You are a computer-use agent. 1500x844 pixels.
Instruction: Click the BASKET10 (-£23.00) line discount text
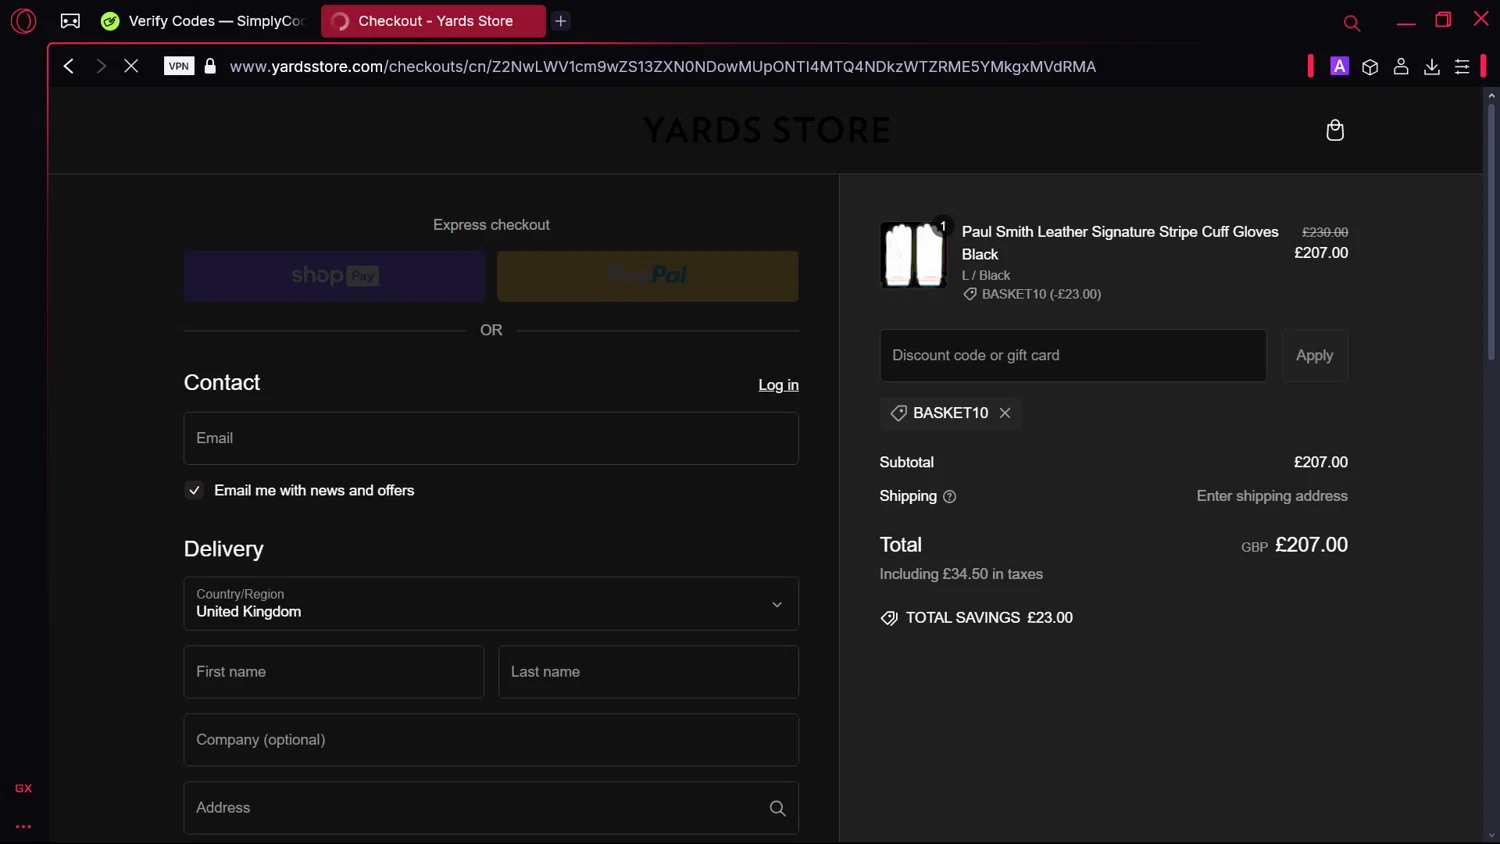1041,294
